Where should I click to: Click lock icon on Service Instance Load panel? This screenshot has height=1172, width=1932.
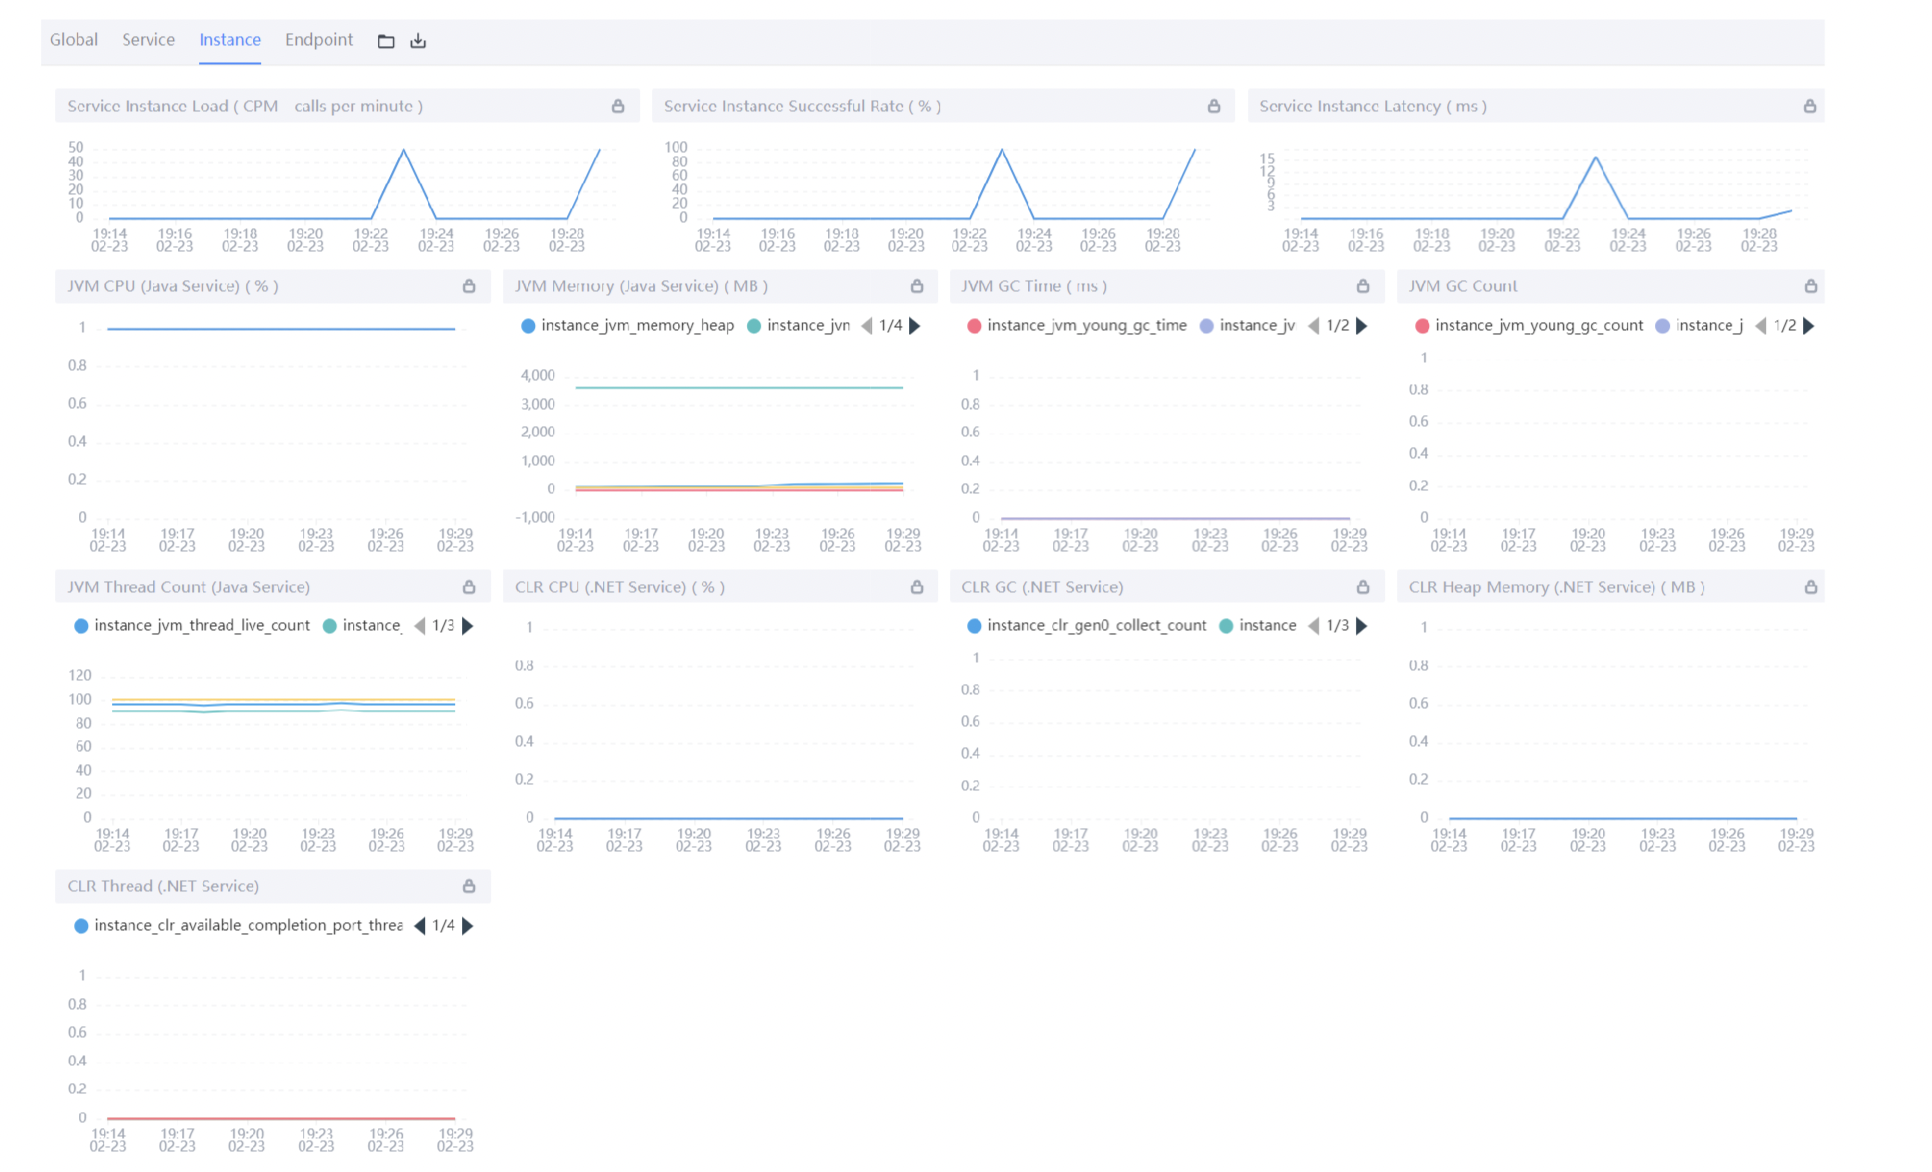click(618, 106)
